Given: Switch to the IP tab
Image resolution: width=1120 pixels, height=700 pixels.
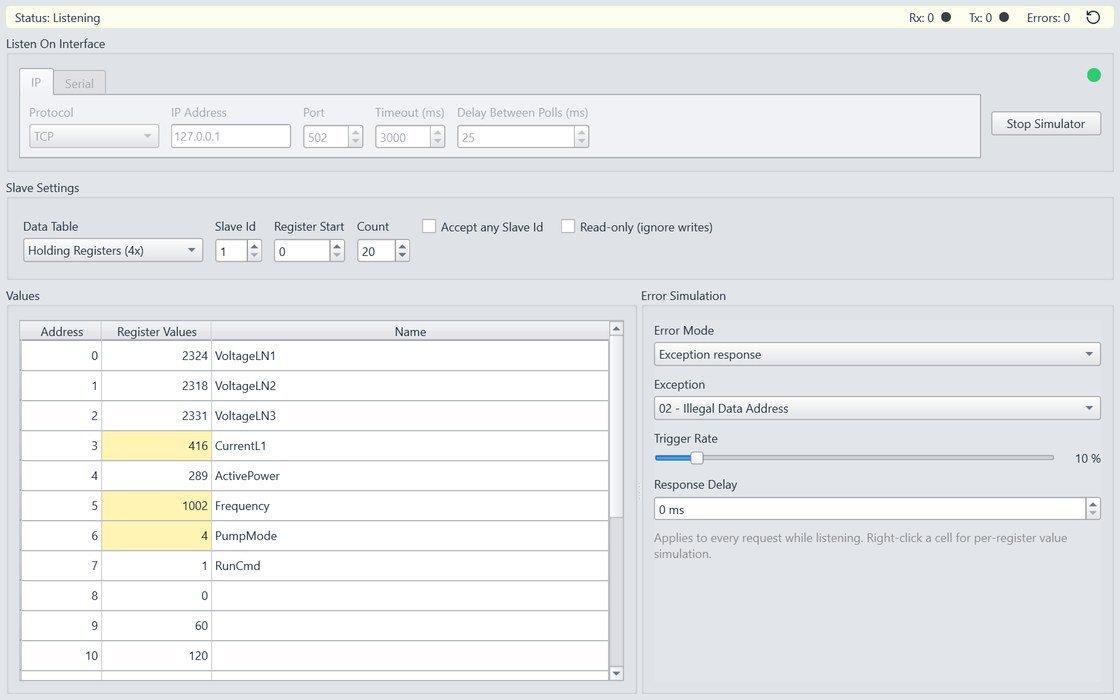Looking at the screenshot, I should 36,82.
